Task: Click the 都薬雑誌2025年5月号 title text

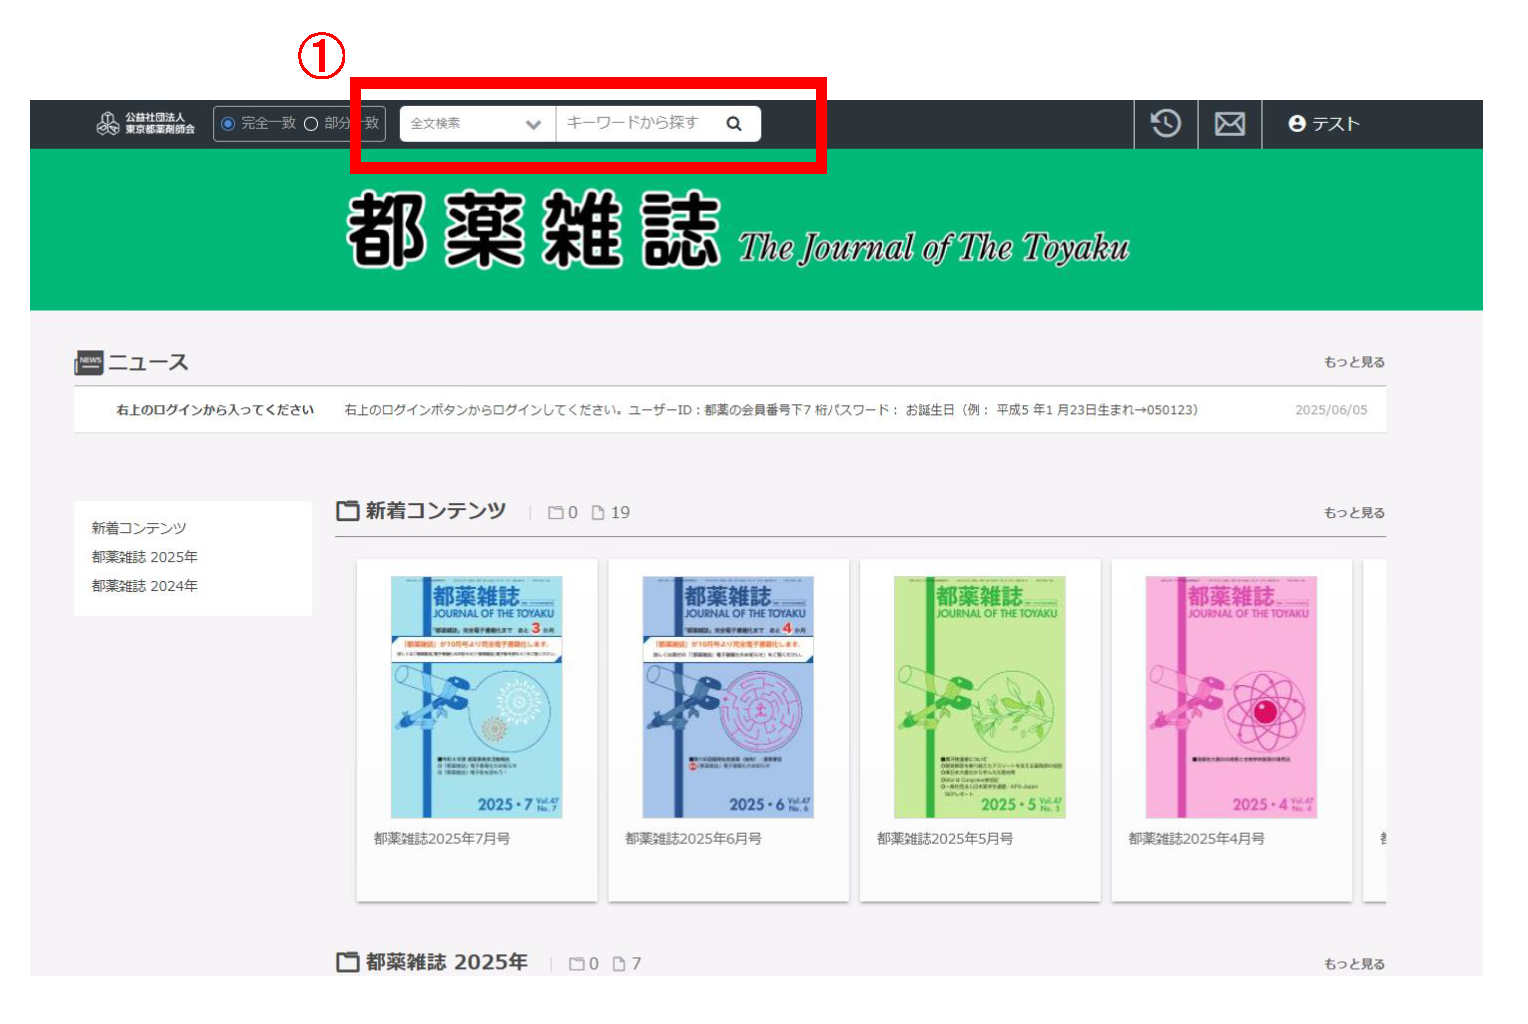Action: [x=945, y=839]
